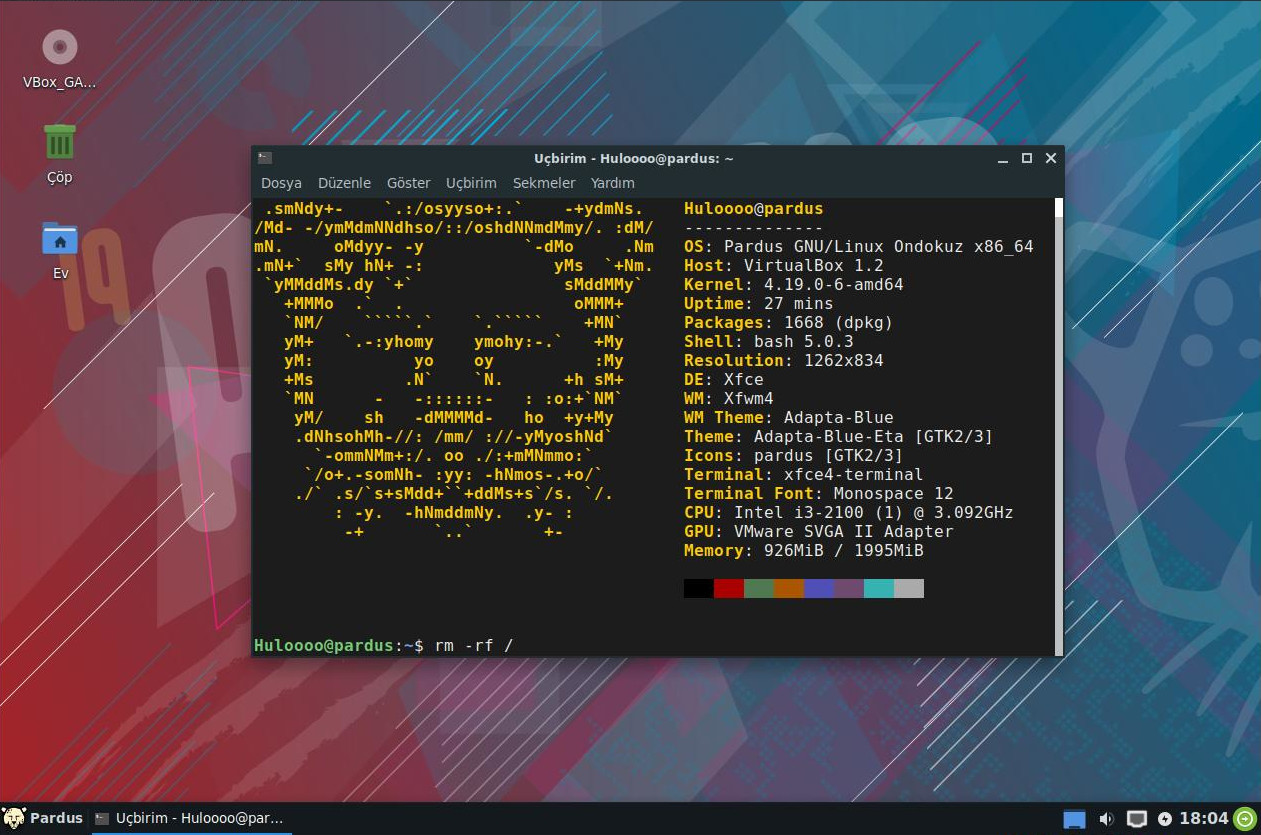Open the VBox_GA disc icon on desktop
Screen dimensions: 1261x835
point(60,47)
